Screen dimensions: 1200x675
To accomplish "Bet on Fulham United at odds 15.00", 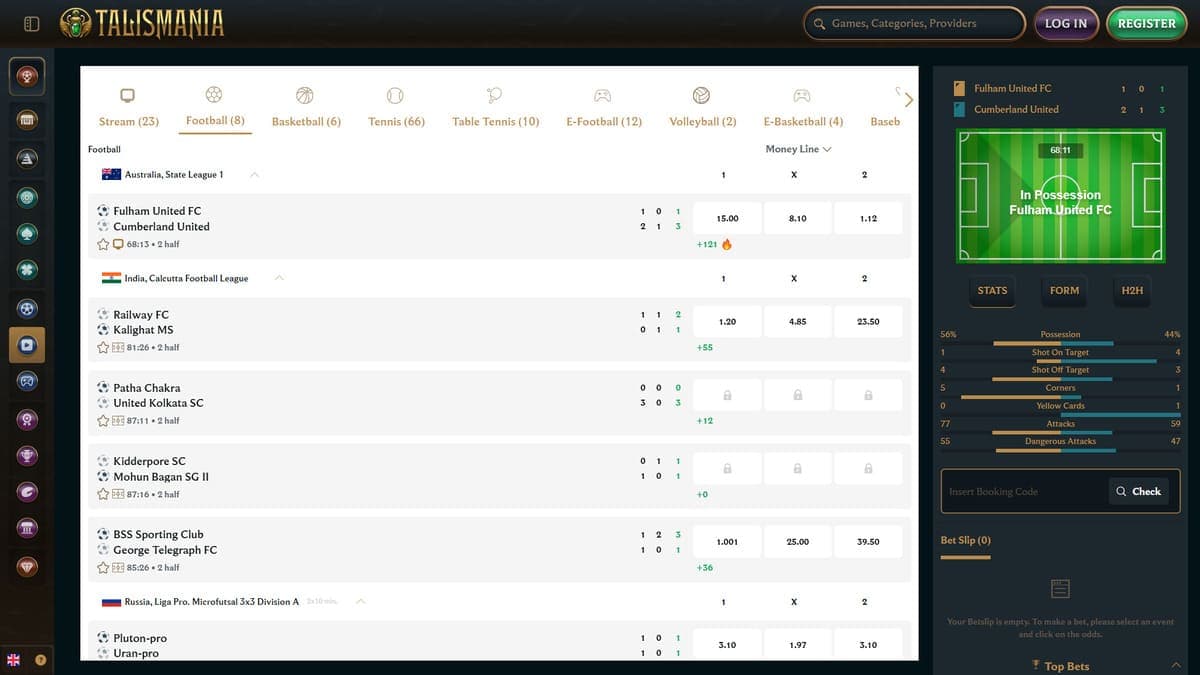I will 727,218.
